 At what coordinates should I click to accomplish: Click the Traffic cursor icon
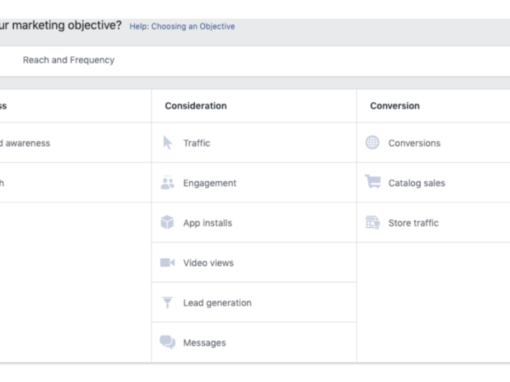click(x=167, y=143)
